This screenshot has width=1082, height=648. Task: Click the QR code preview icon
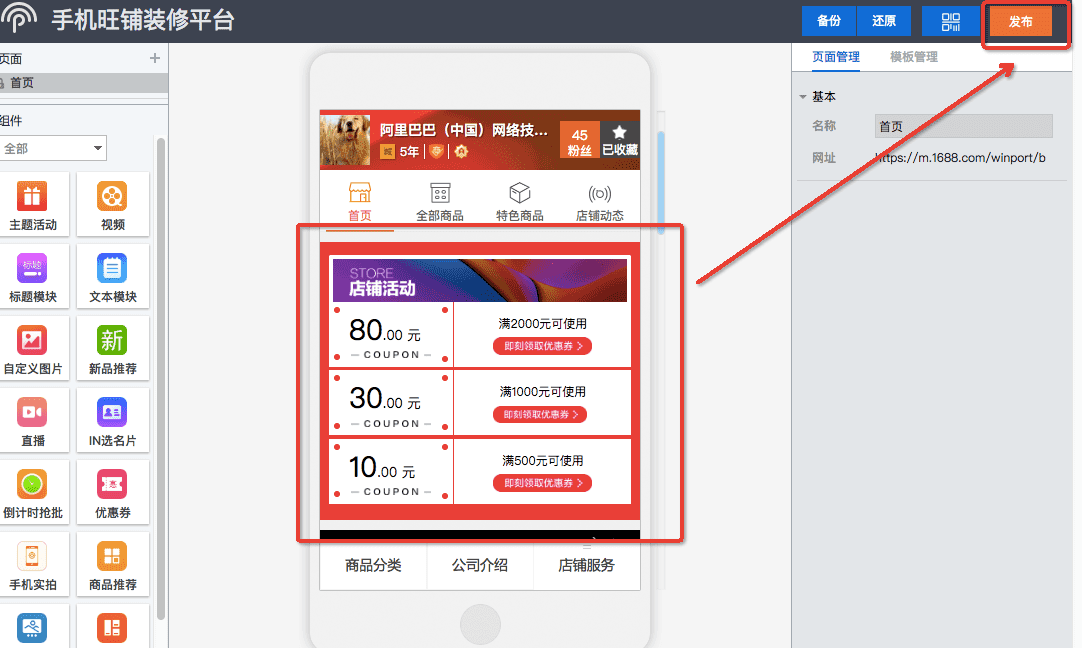950,21
